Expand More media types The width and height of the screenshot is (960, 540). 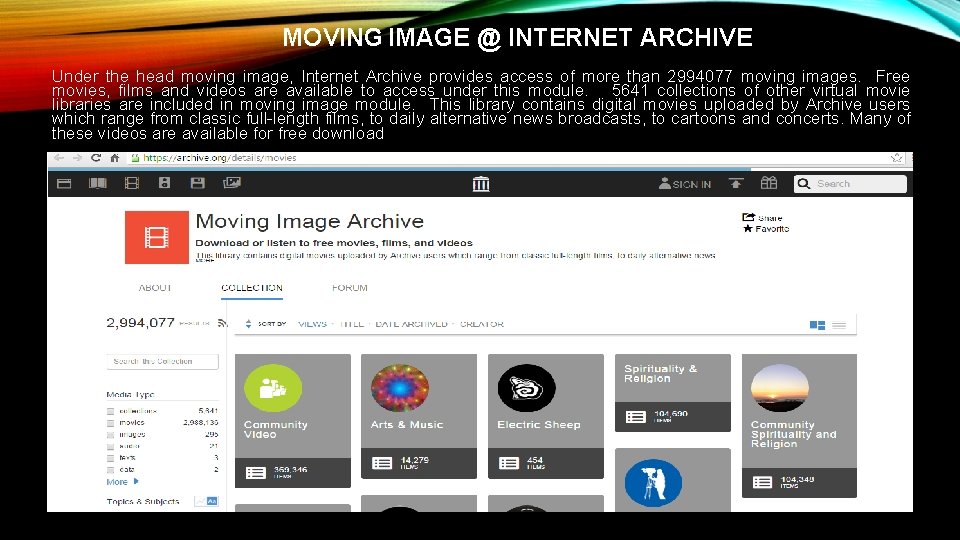(x=122, y=482)
